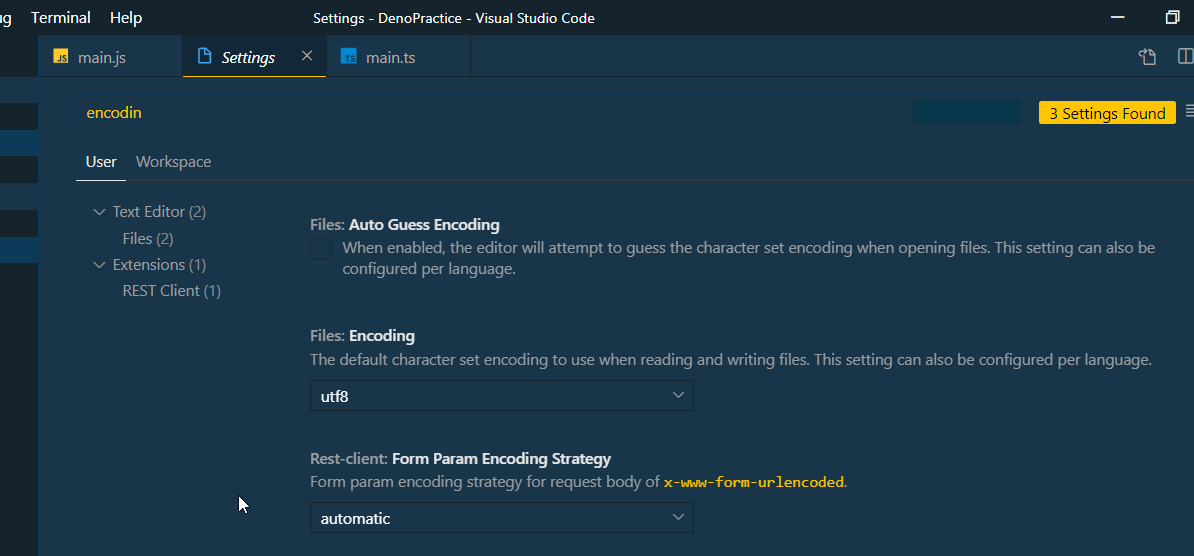
Task: Switch to the main.ts tab
Action: (398, 57)
